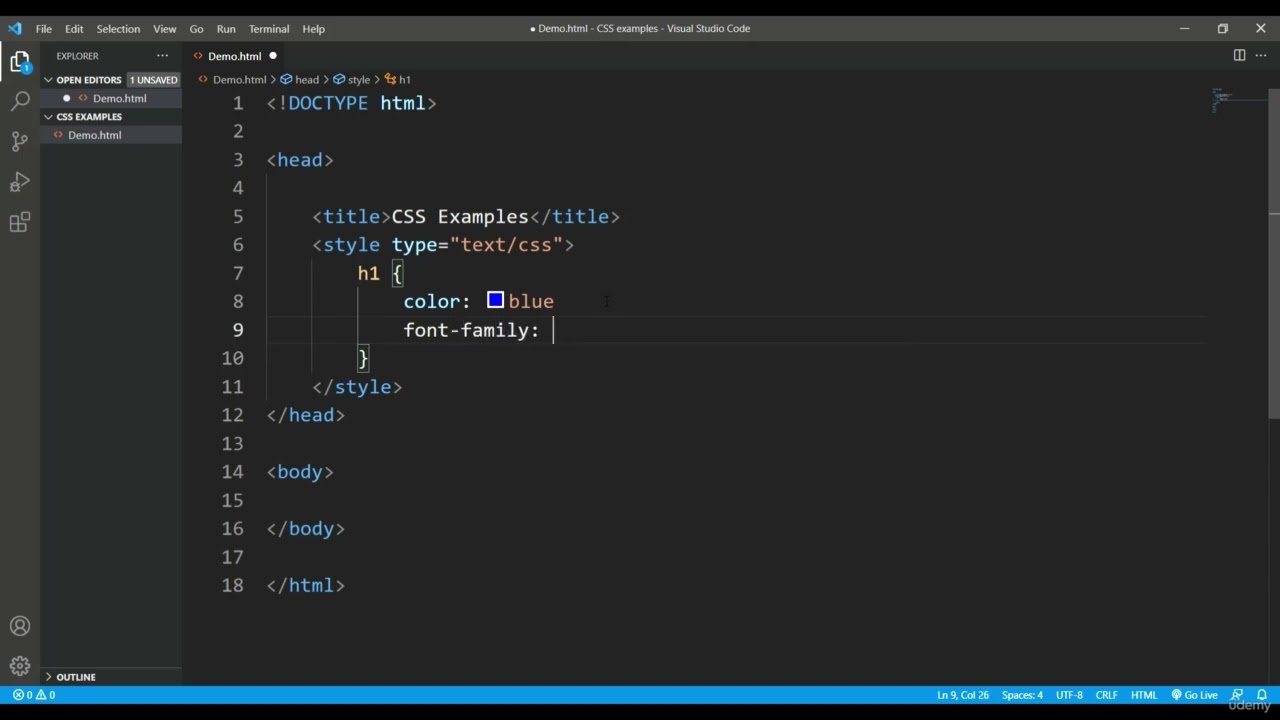Click the 1 UNSAVED badge
Screen dimensions: 1280x720
tap(154, 80)
